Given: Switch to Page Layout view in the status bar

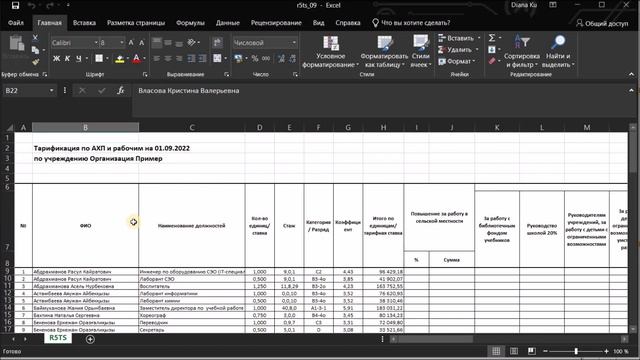Looking at the screenshot, I should click(x=514, y=351).
